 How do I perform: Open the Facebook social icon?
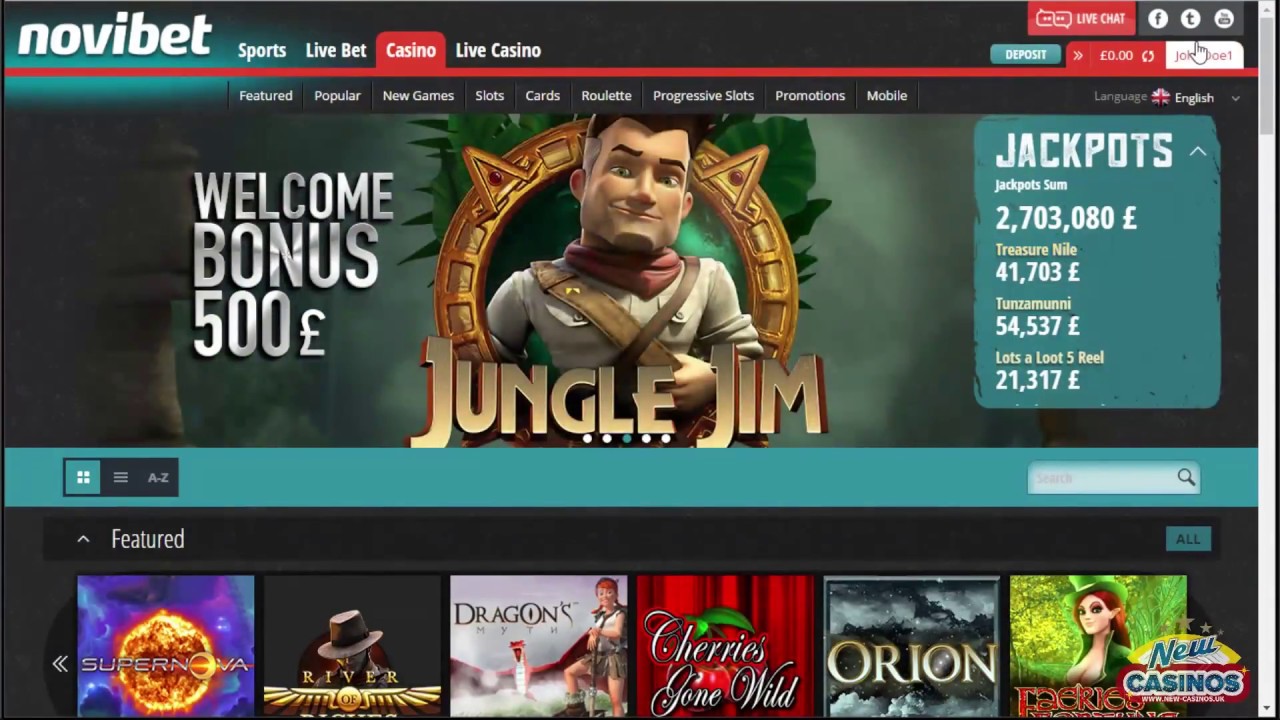[x=1157, y=18]
